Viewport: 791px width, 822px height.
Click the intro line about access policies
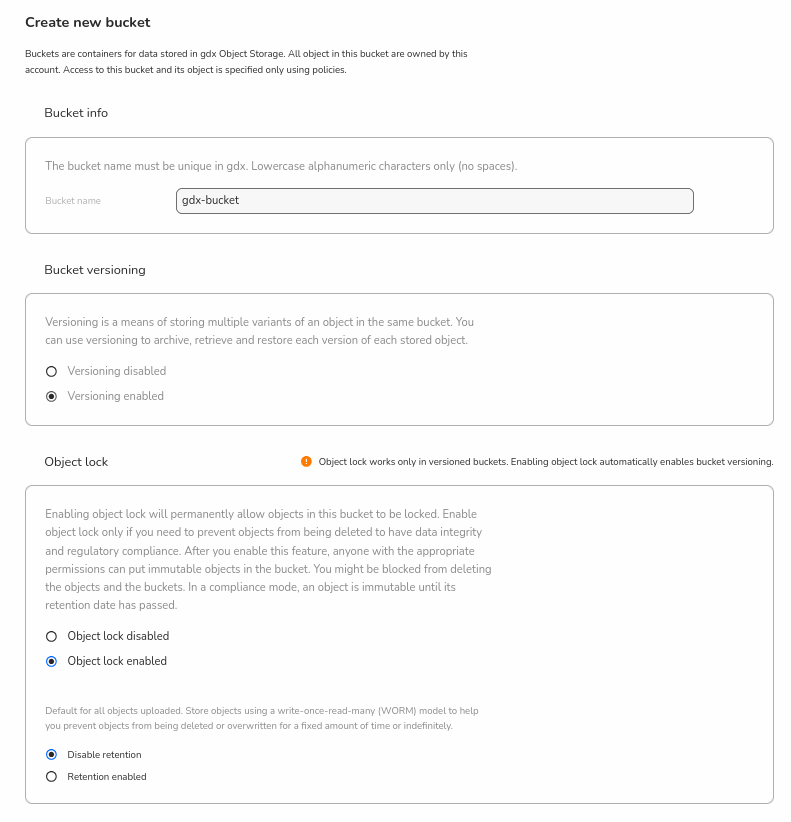[x=186, y=70]
